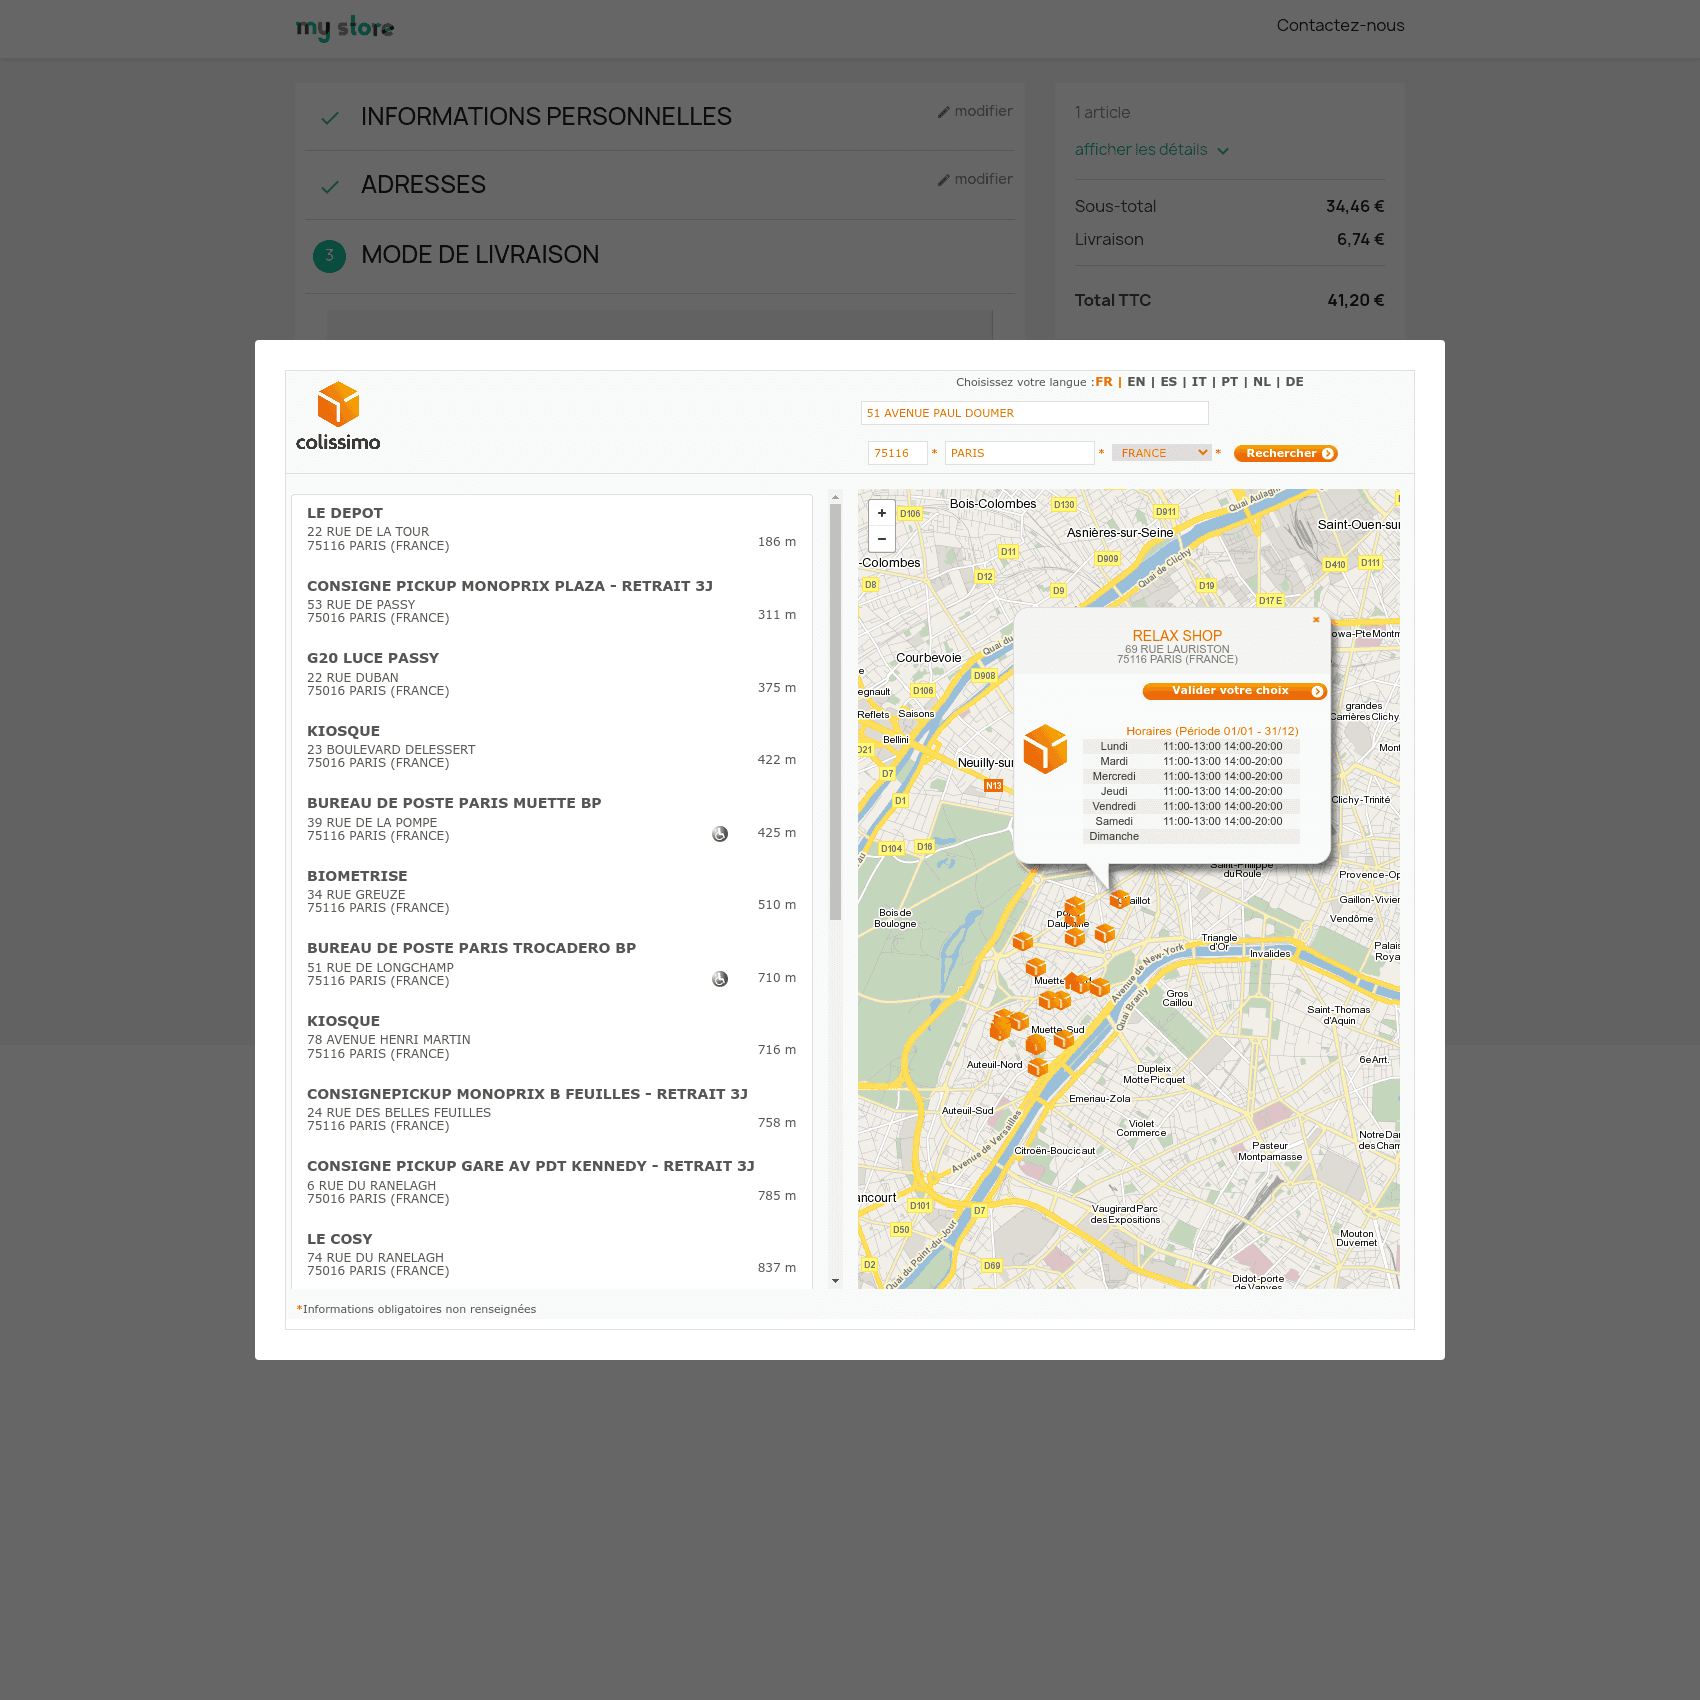Click the scrollbar down arrow in pickup list
1700x1700 pixels.
835,1281
